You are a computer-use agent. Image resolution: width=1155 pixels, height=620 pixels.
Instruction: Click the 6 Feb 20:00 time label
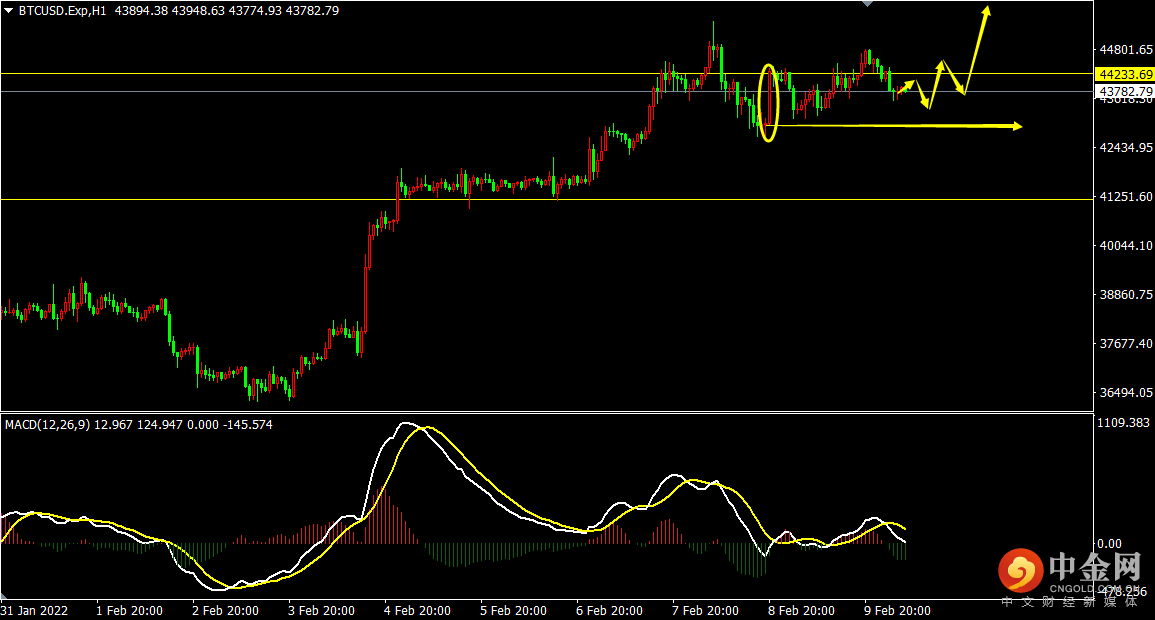pyautogui.click(x=609, y=611)
